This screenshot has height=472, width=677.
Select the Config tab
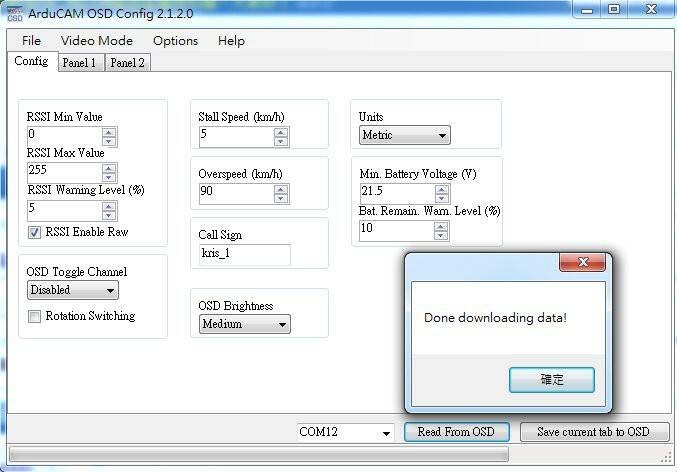pyautogui.click(x=32, y=61)
